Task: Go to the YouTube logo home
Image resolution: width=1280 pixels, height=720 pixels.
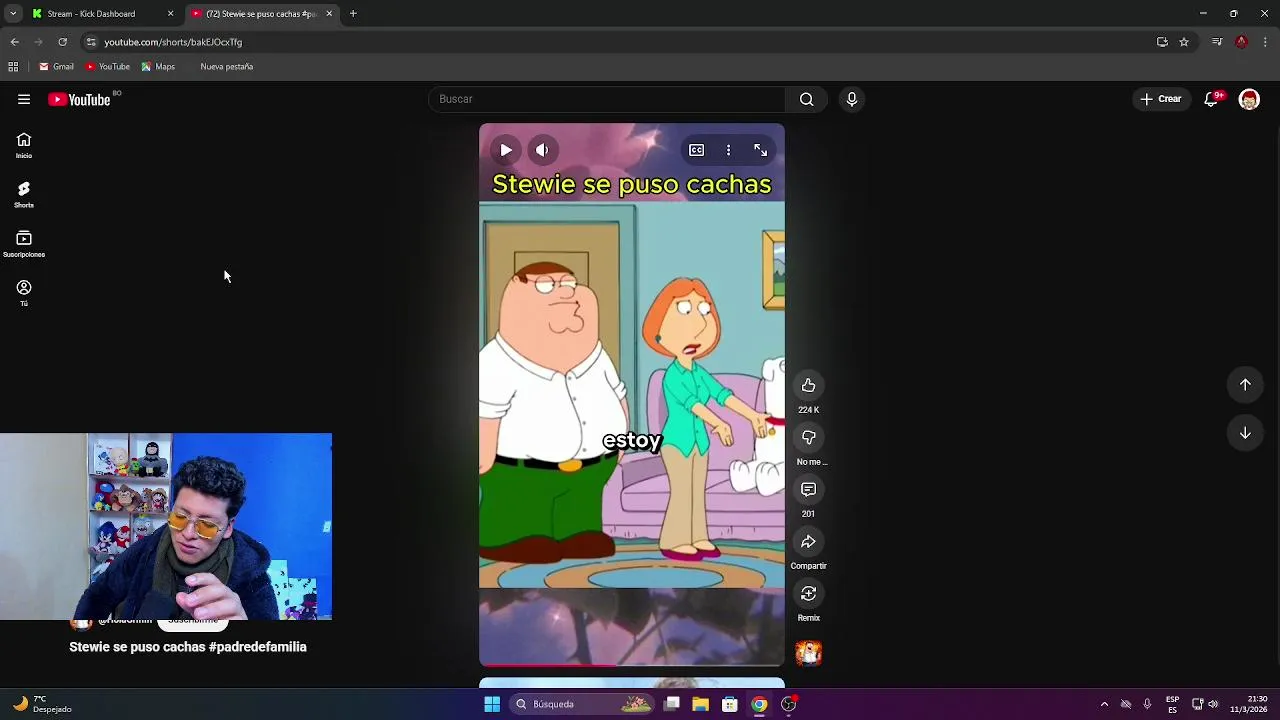Action: (x=79, y=99)
